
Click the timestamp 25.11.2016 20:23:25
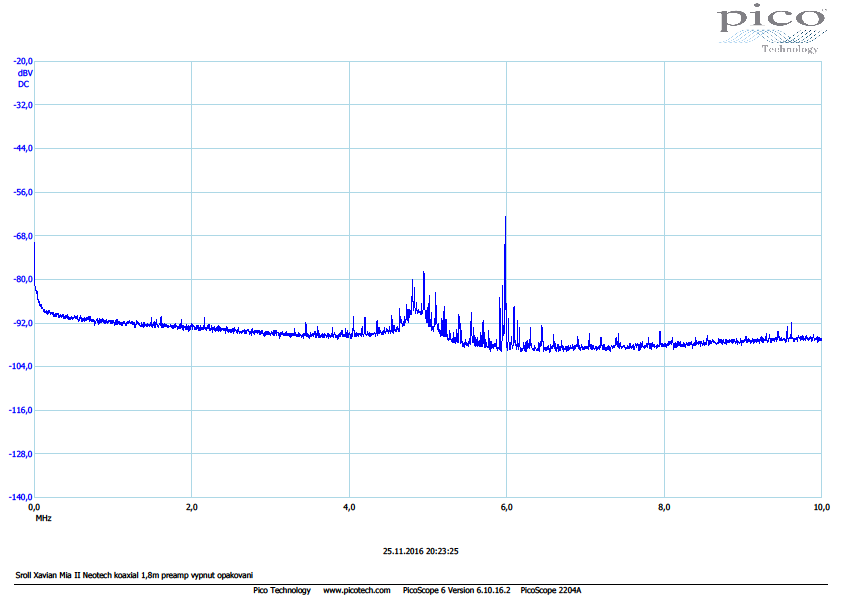tap(420, 551)
